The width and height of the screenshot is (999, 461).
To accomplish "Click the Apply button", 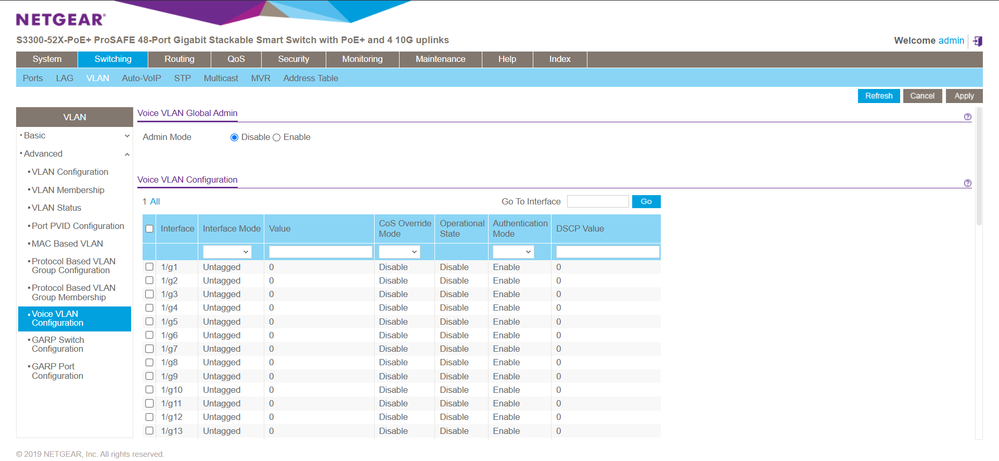I will 965,96.
